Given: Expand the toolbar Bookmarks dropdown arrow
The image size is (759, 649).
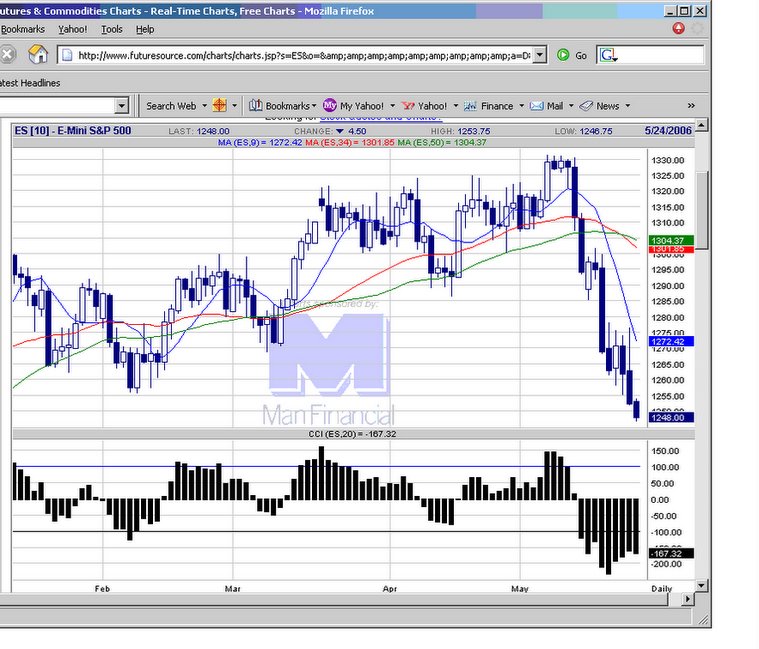Looking at the screenshot, I should pyautogui.click(x=314, y=106).
